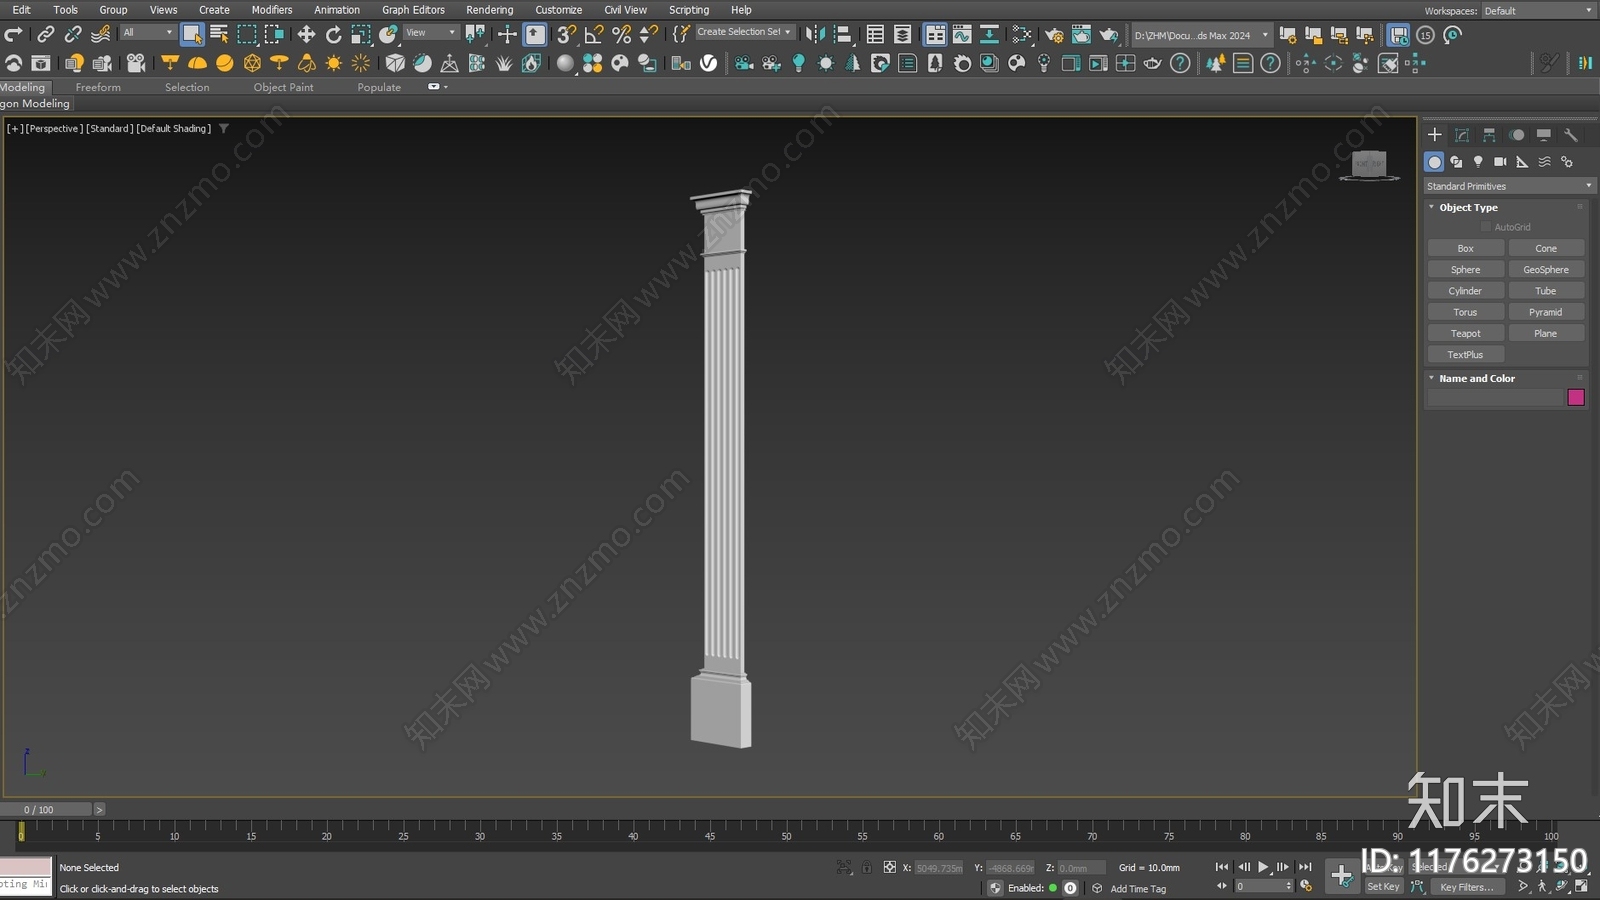The height and width of the screenshot is (900, 1600).
Task: Create a Box primitive
Action: (x=1465, y=248)
